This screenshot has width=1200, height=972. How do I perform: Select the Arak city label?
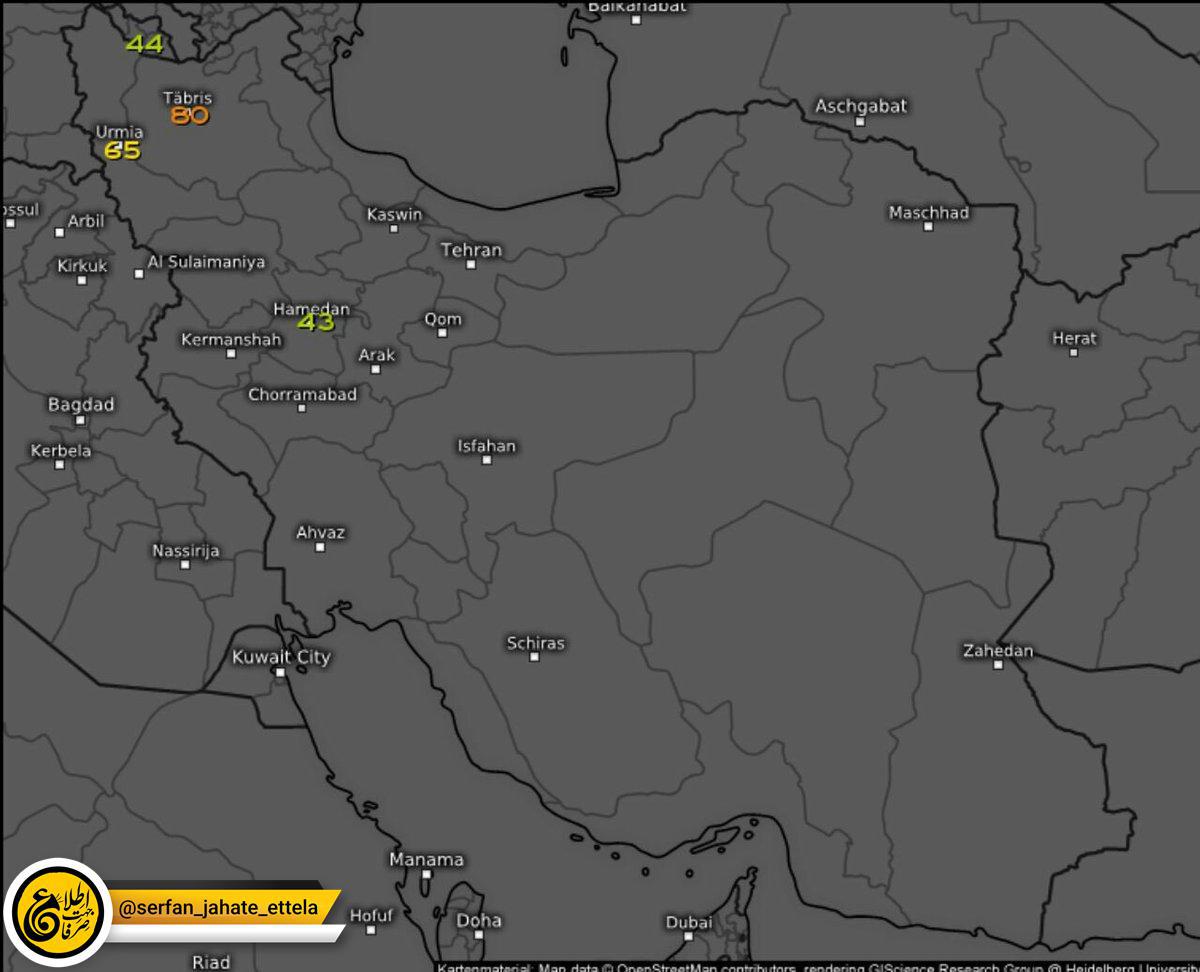[x=377, y=355]
